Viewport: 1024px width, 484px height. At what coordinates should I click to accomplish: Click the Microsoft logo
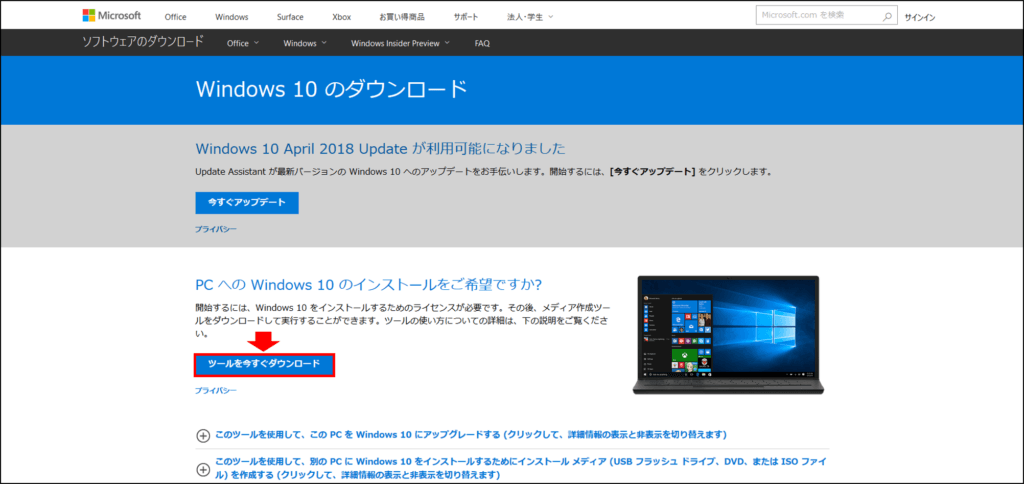pos(112,16)
